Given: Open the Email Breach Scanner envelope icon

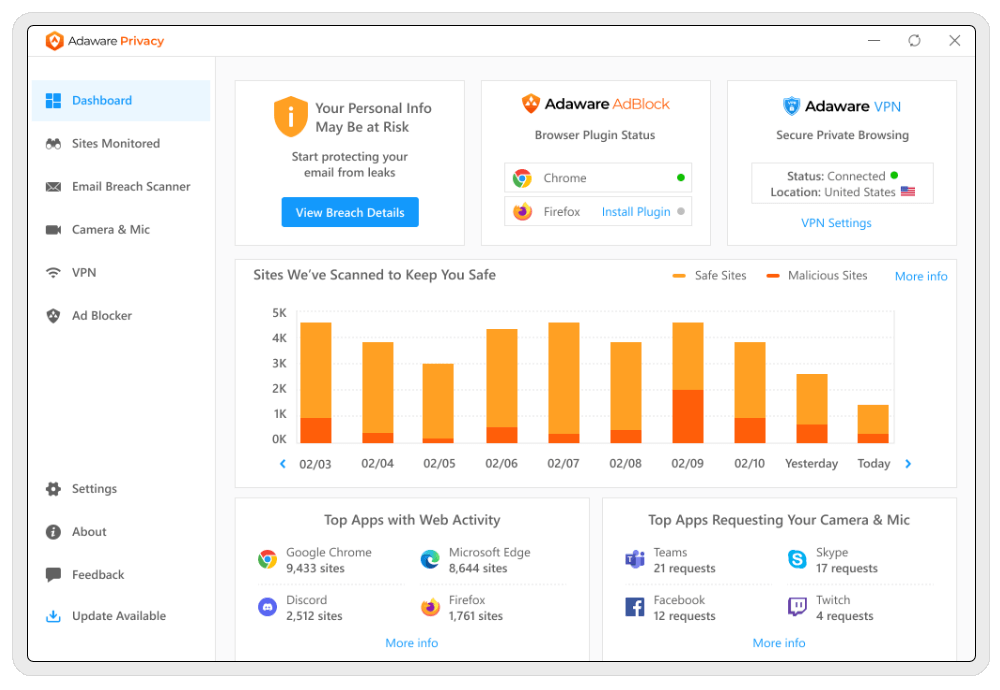Looking at the screenshot, I should [x=53, y=187].
